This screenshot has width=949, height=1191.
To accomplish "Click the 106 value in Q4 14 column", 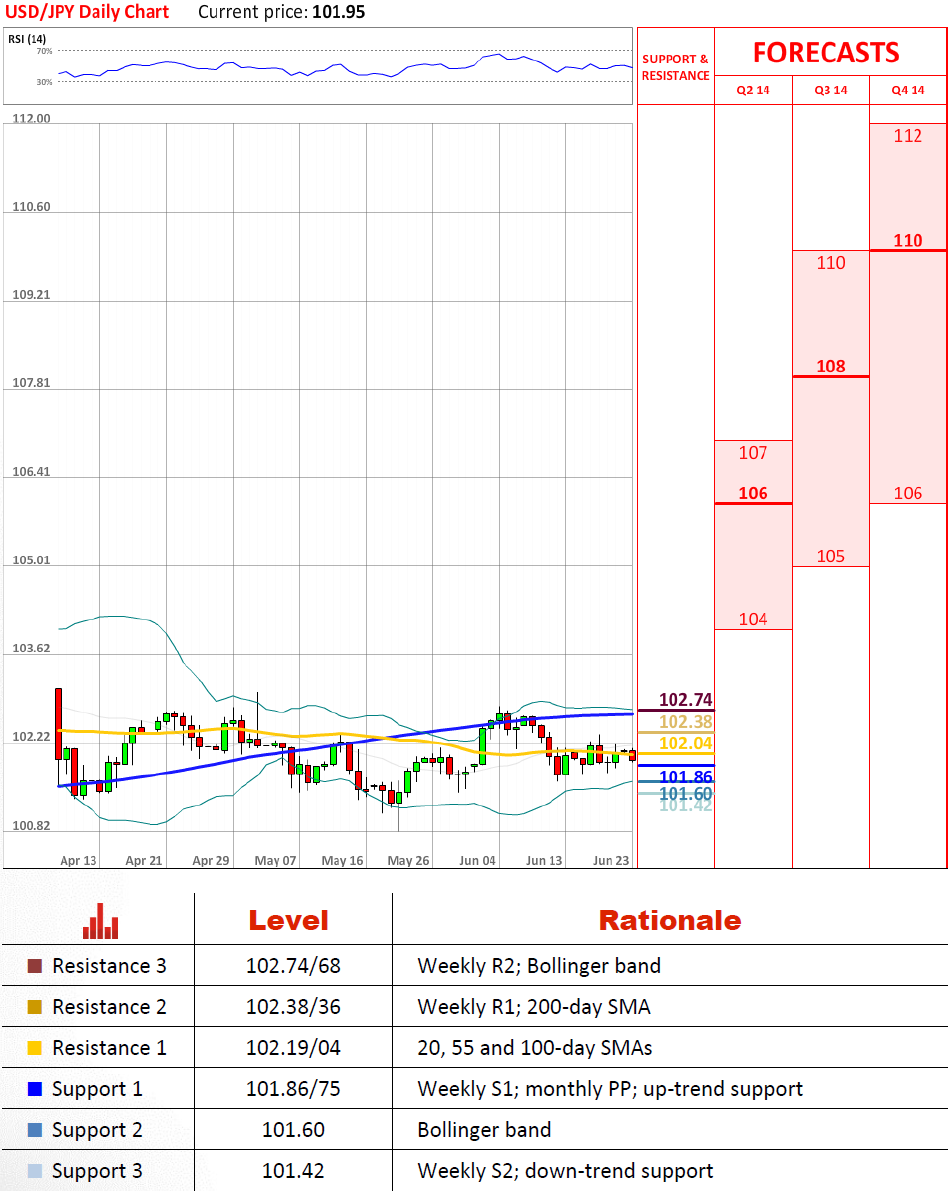I will click(x=908, y=493).
